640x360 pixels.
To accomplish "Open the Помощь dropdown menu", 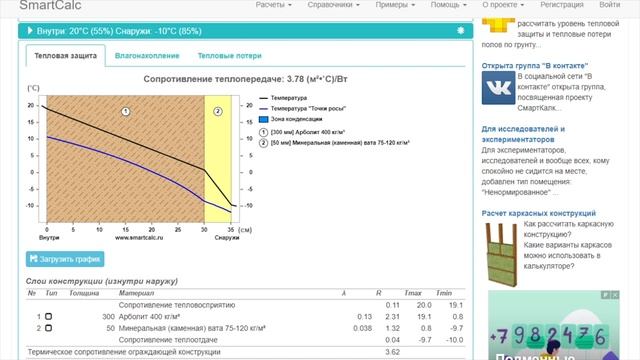I will [x=449, y=5].
